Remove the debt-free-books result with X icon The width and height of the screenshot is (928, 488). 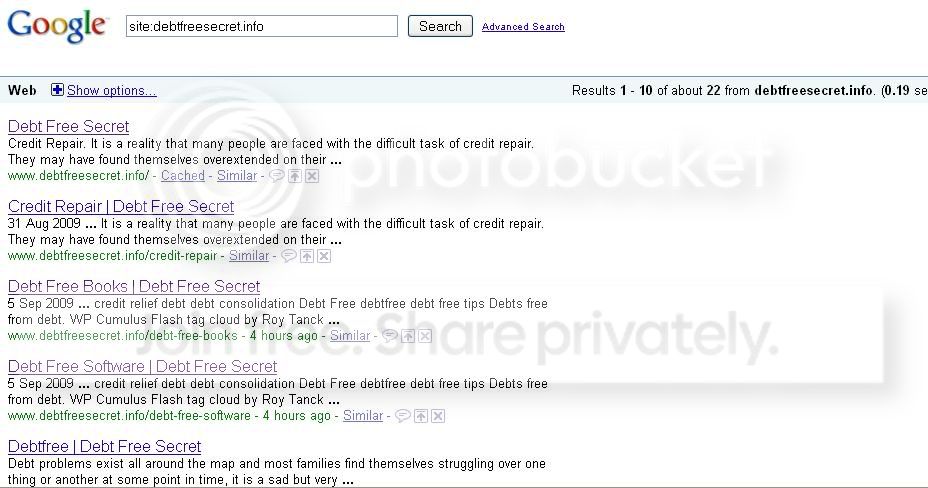coord(425,335)
